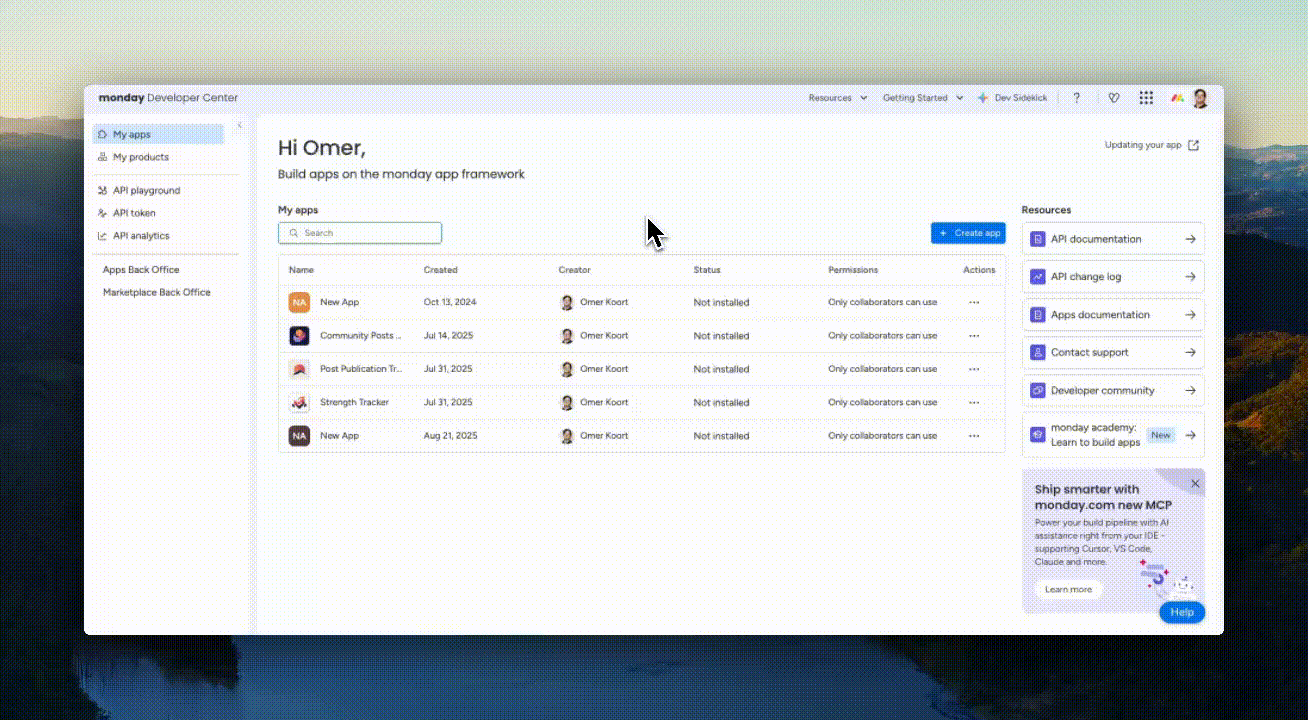Image resolution: width=1308 pixels, height=720 pixels.
Task: Click the Strength Tracker app name
Action: (354, 402)
